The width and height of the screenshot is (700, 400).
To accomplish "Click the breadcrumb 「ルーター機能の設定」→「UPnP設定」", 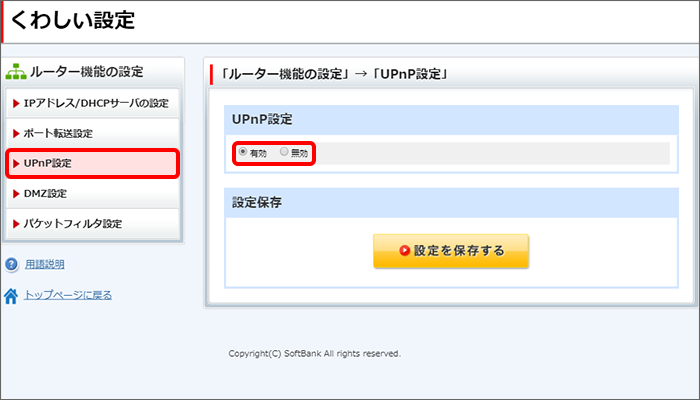I will pos(334,74).
